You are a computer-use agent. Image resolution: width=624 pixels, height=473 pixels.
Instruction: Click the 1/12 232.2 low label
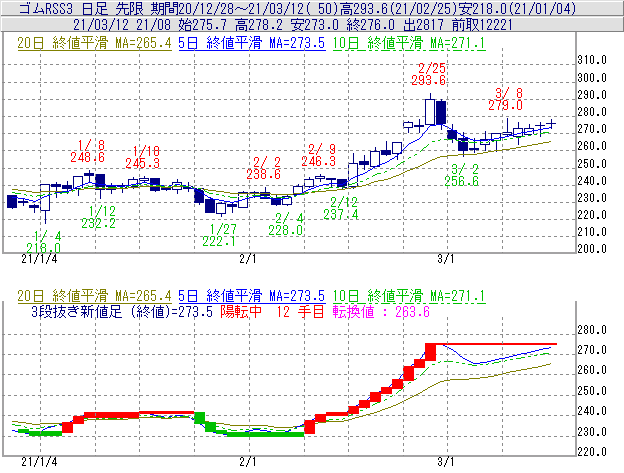pyautogui.click(x=99, y=217)
